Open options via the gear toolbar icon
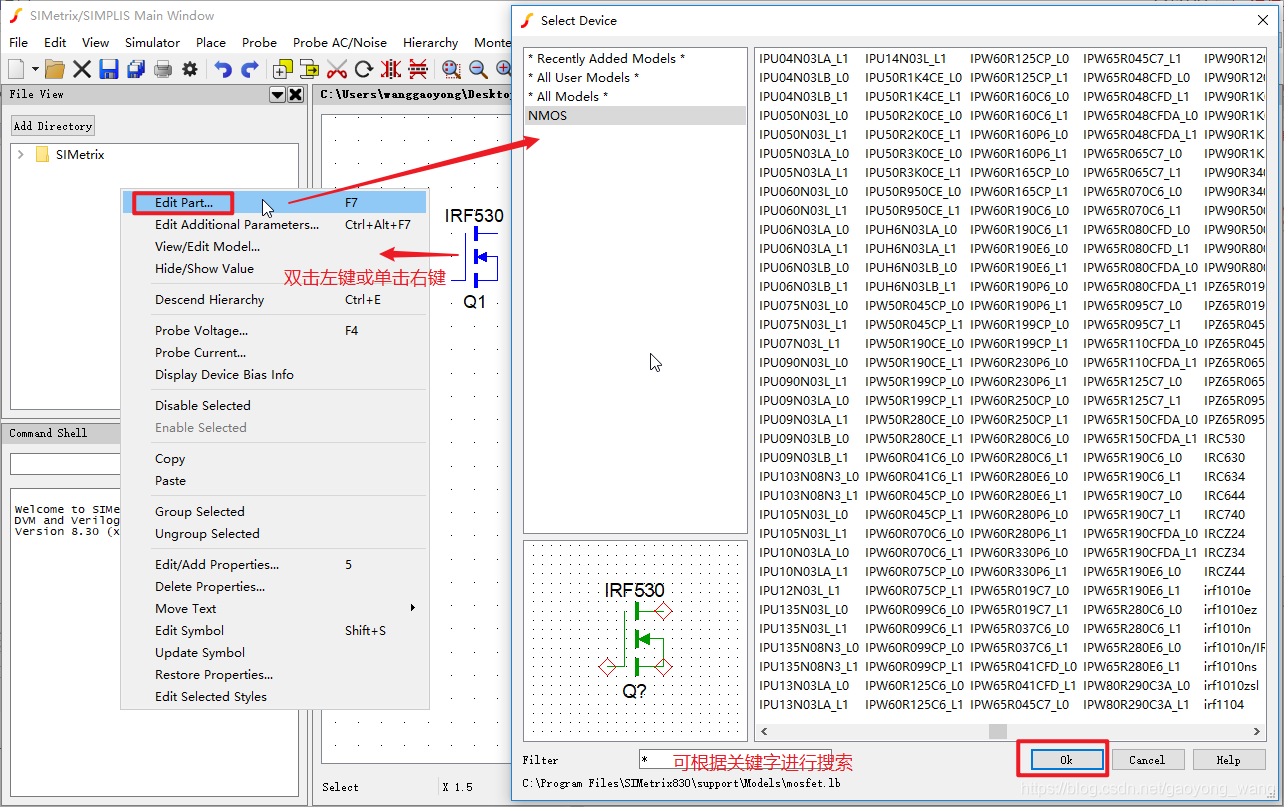The image size is (1284, 807). [x=189, y=69]
